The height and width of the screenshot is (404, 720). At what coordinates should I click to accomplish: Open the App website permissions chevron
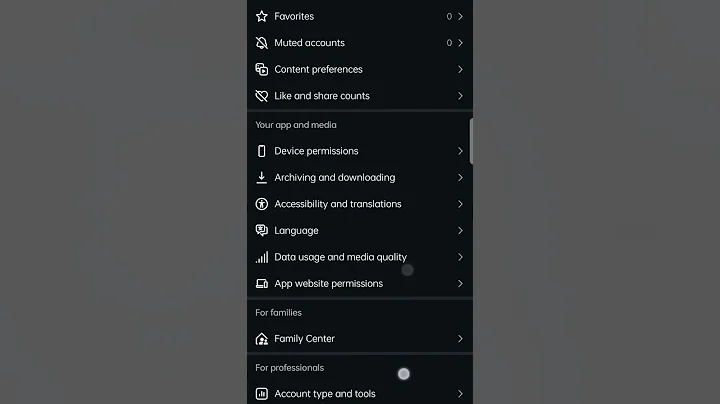click(x=460, y=283)
